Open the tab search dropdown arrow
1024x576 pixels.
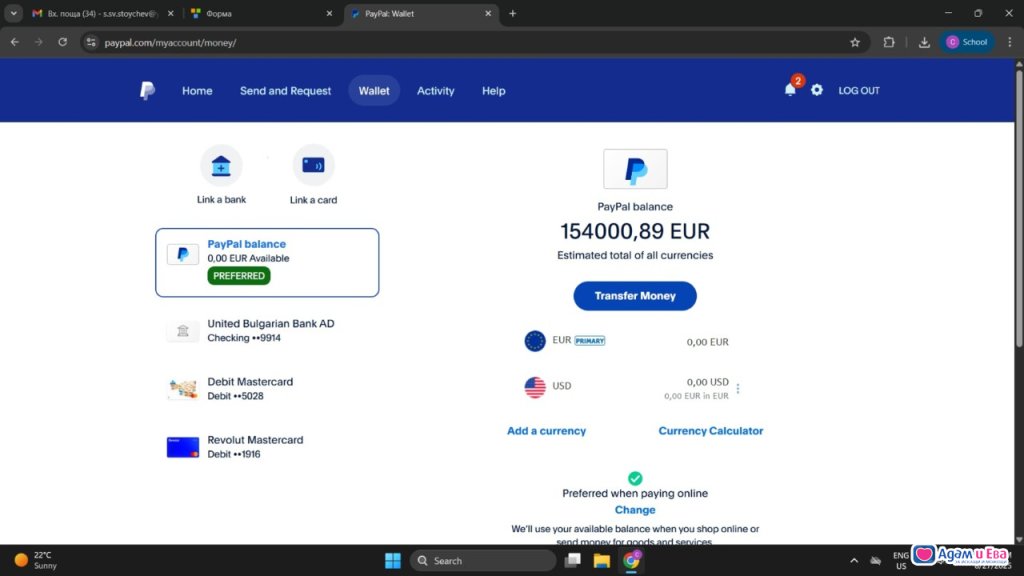[14, 13]
